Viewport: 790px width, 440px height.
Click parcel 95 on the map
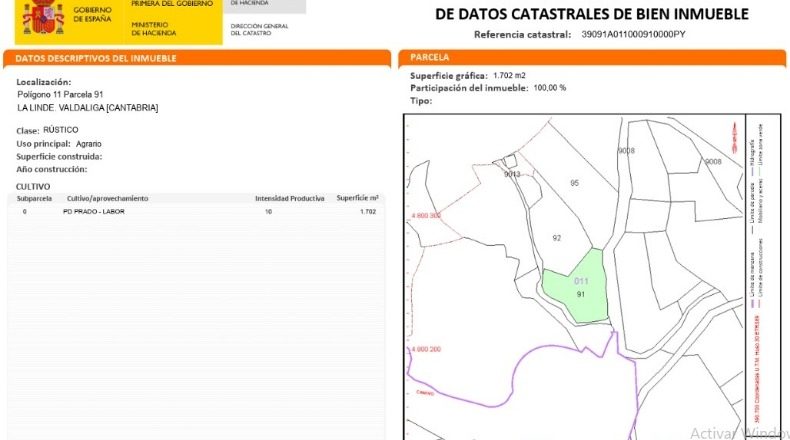574,183
